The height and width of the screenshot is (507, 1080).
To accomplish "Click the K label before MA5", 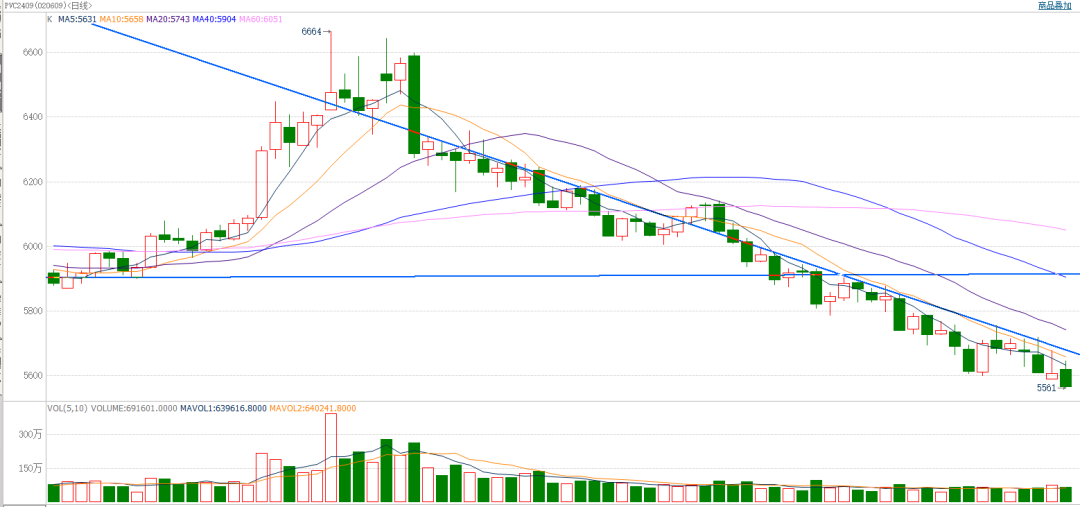I will point(50,20).
